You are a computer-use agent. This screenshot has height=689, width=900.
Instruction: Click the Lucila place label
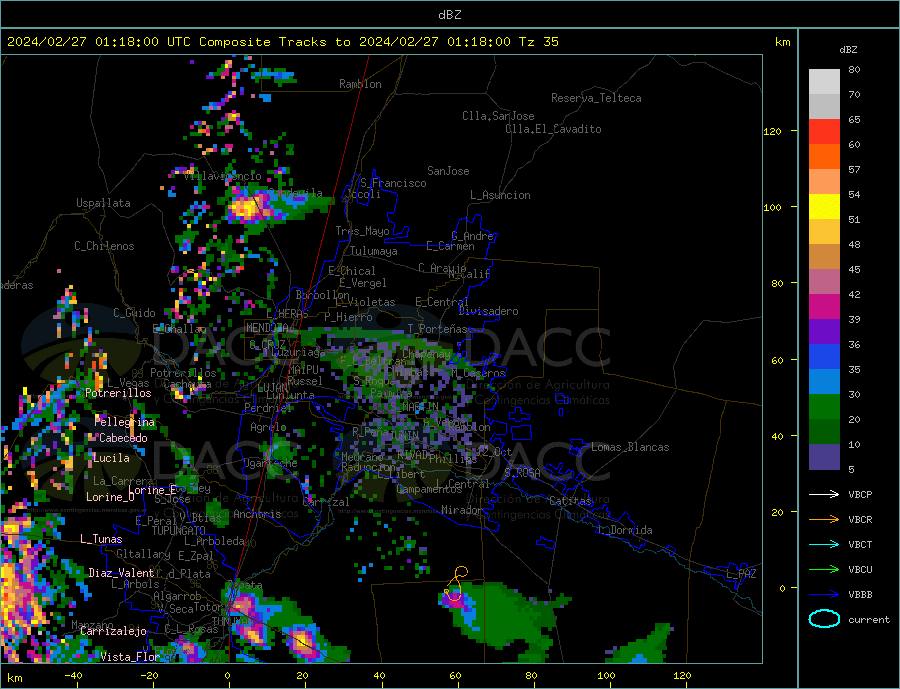(111, 458)
